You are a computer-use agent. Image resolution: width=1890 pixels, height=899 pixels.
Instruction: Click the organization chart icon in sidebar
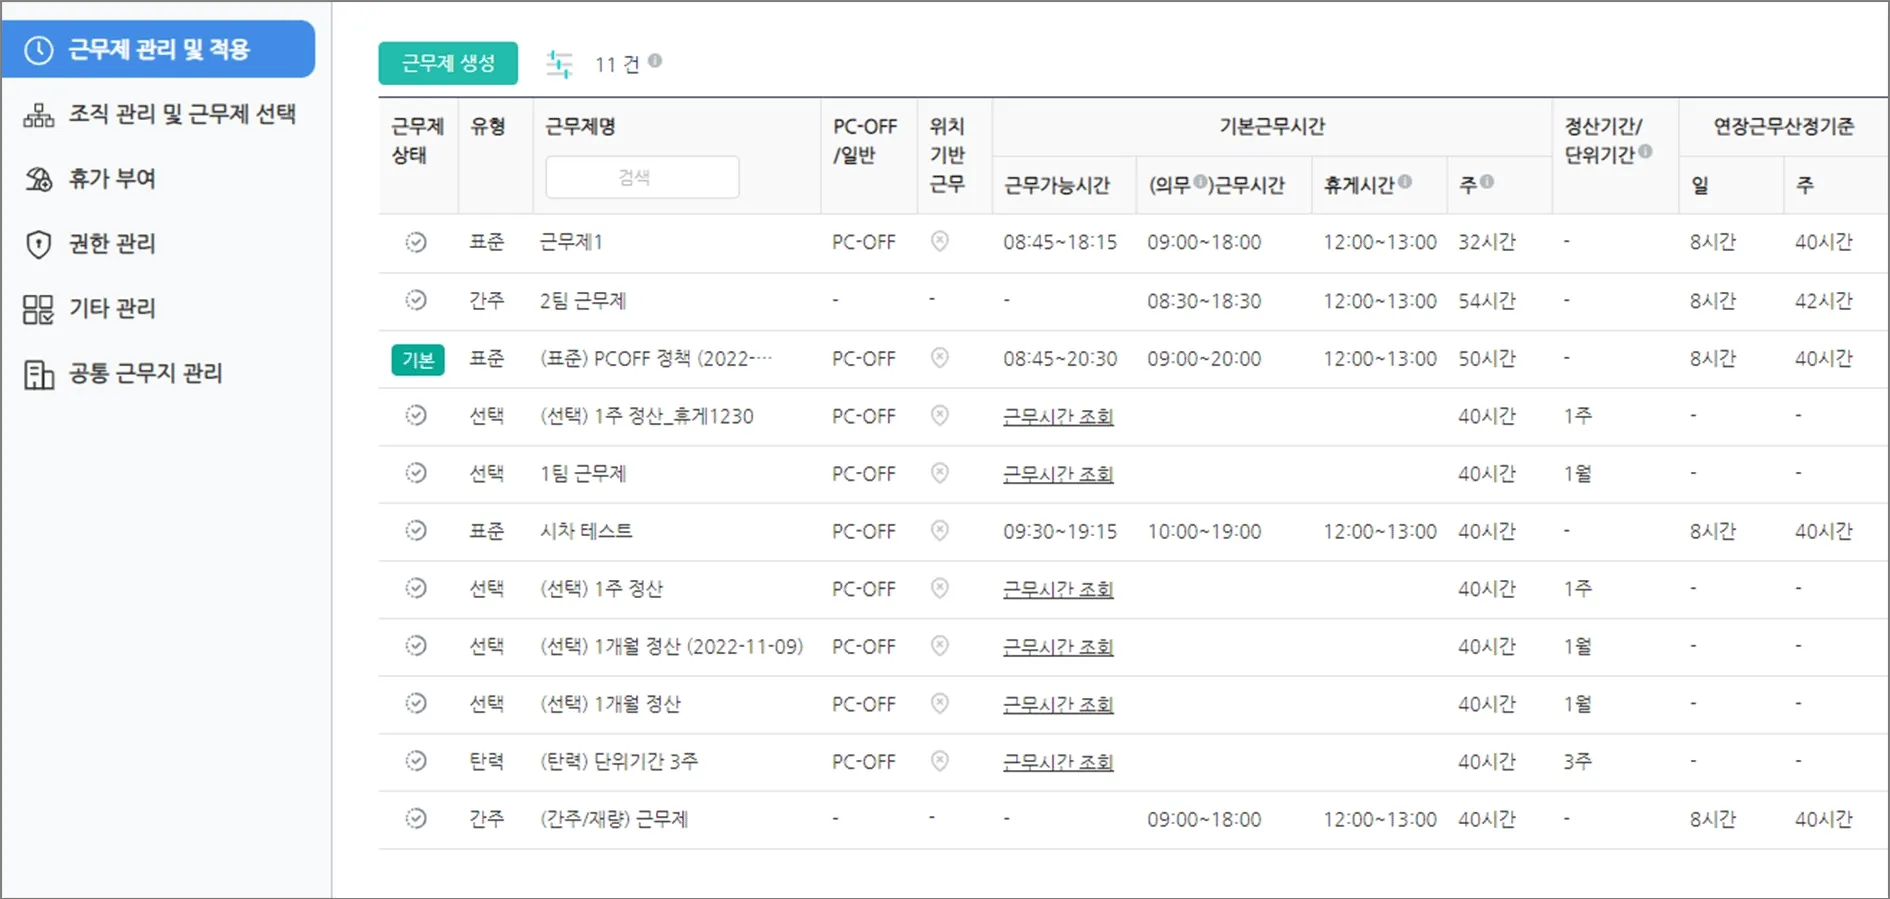[38, 115]
